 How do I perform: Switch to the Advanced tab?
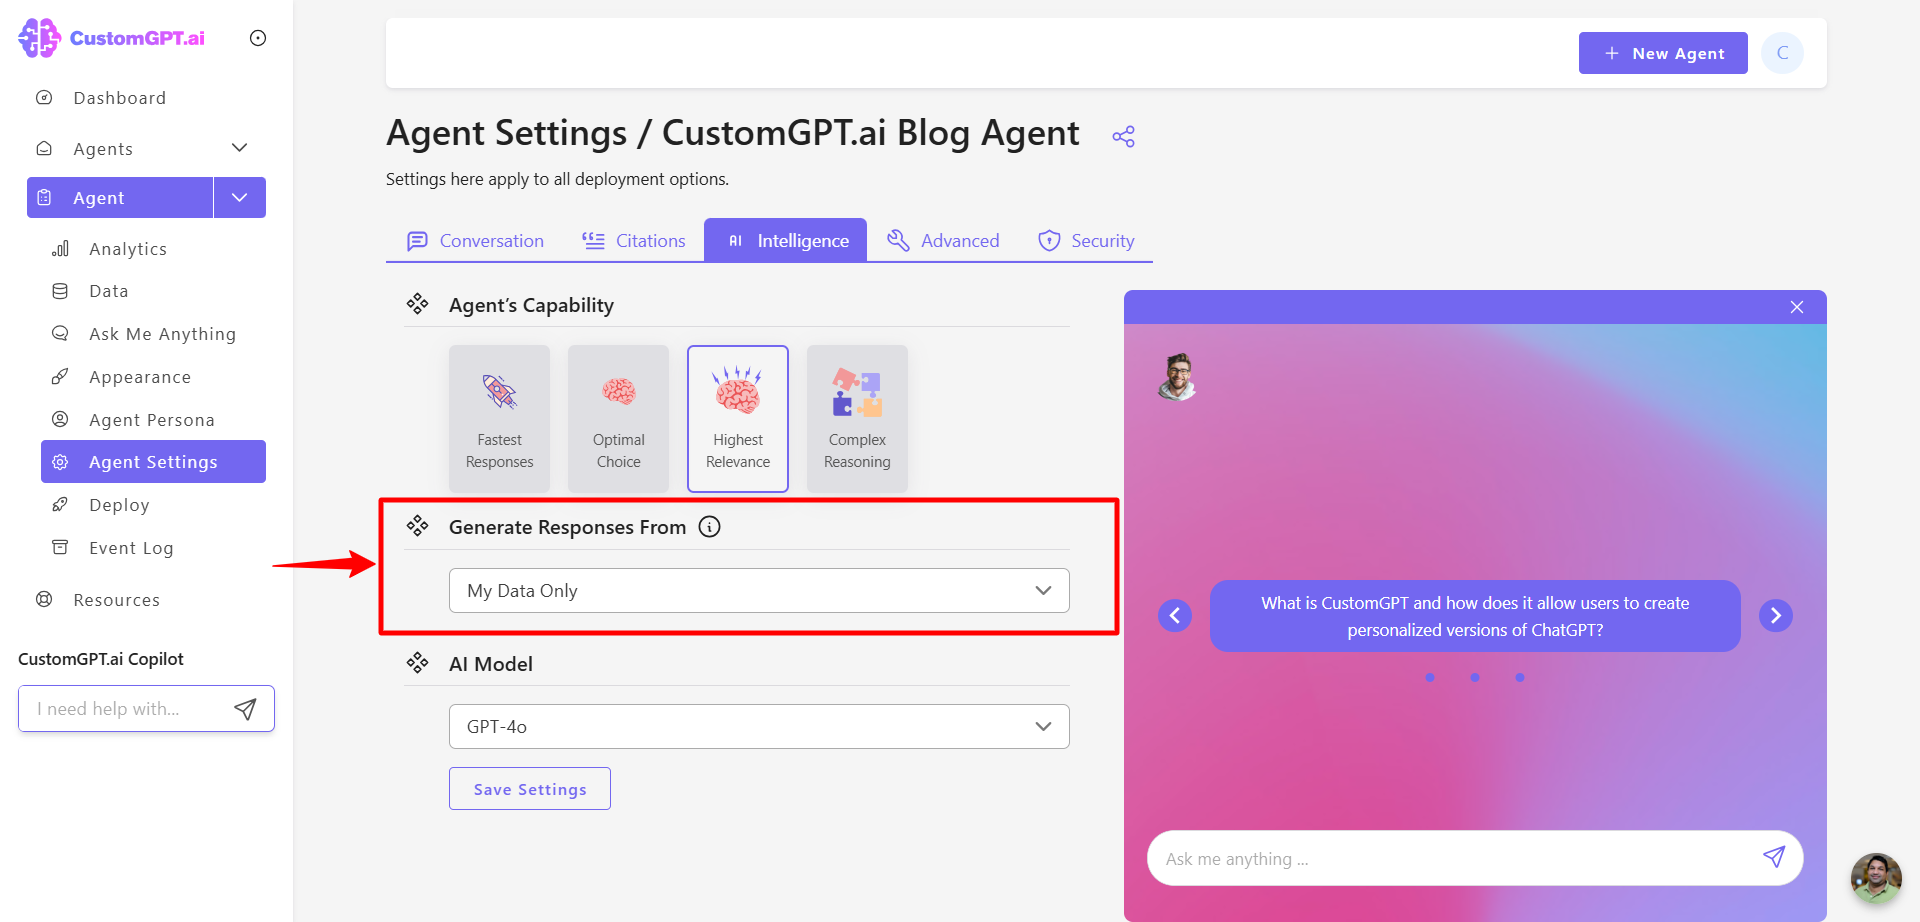click(943, 241)
